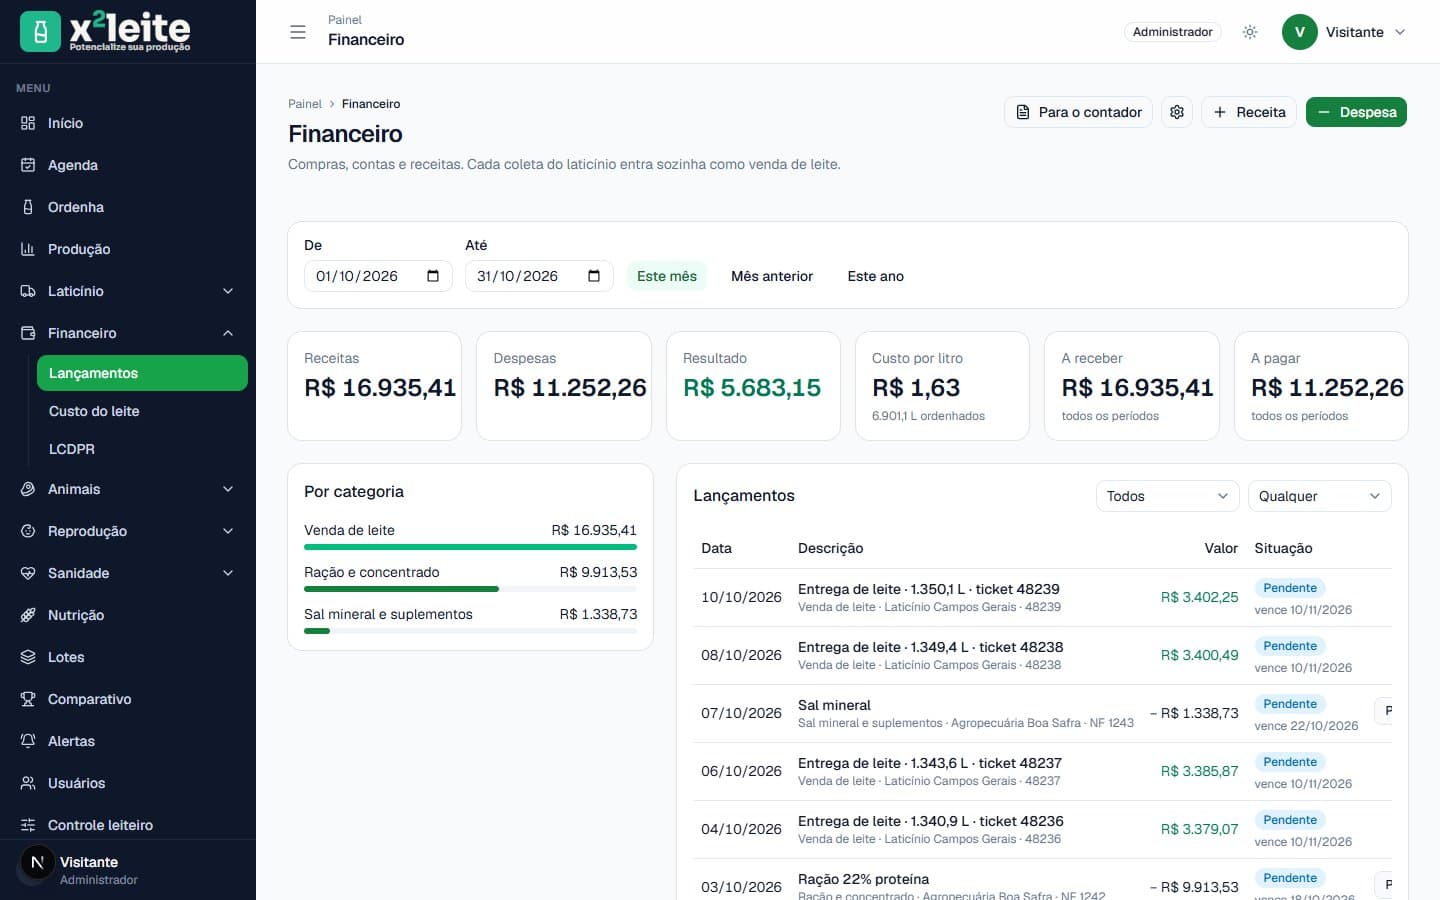Open the calendar picker in Até field
The height and width of the screenshot is (900, 1440).
[594, 276]
